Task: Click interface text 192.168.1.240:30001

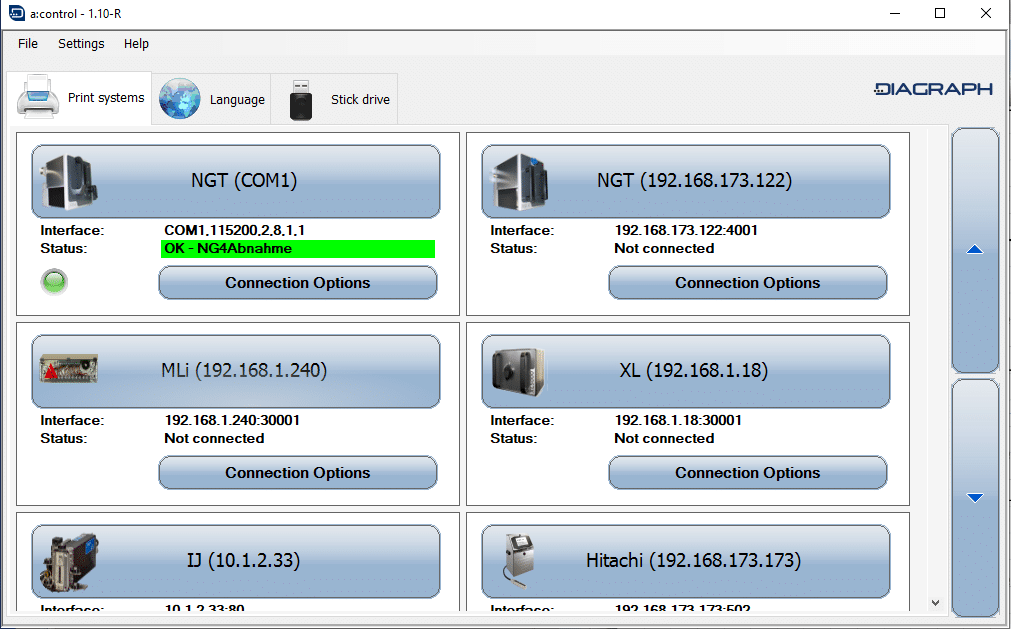Action: click(x=232, y=420)
